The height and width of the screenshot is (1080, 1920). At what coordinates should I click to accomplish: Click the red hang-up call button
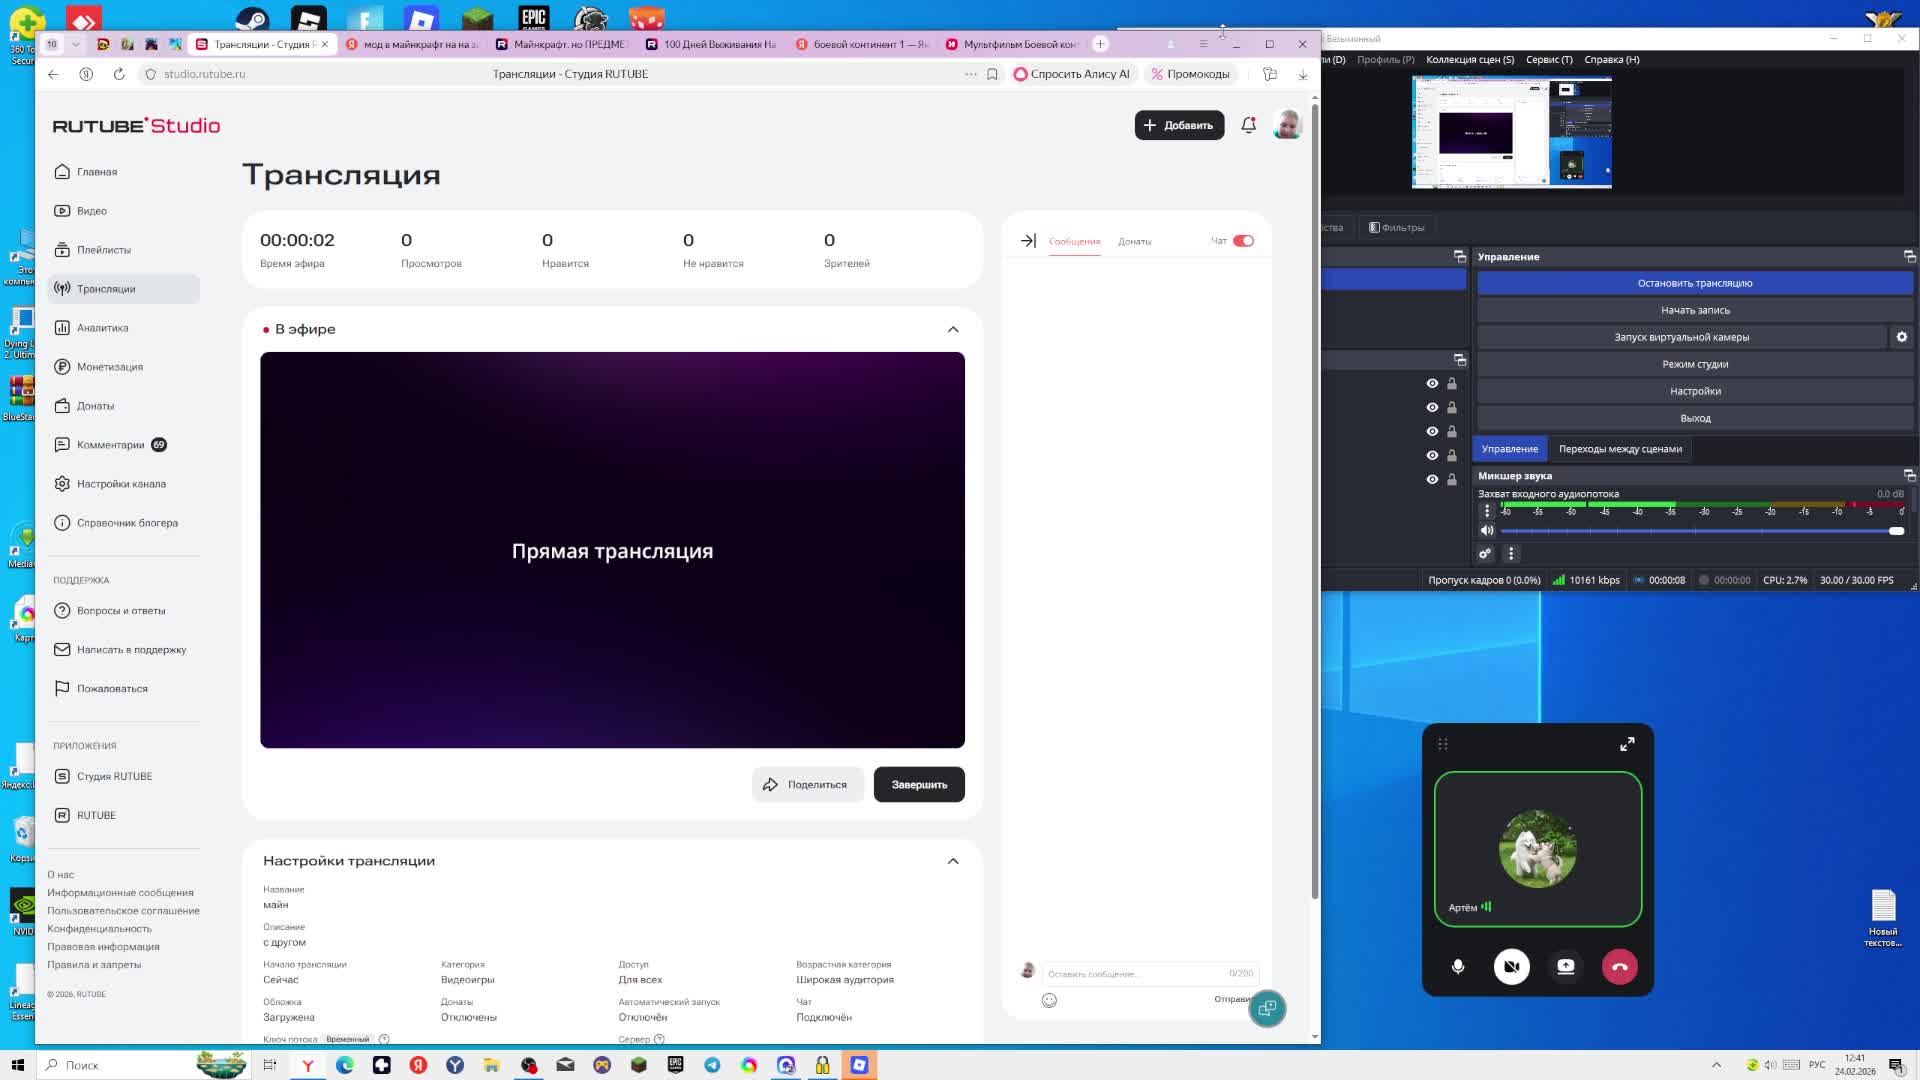(x=1619, y=967)
